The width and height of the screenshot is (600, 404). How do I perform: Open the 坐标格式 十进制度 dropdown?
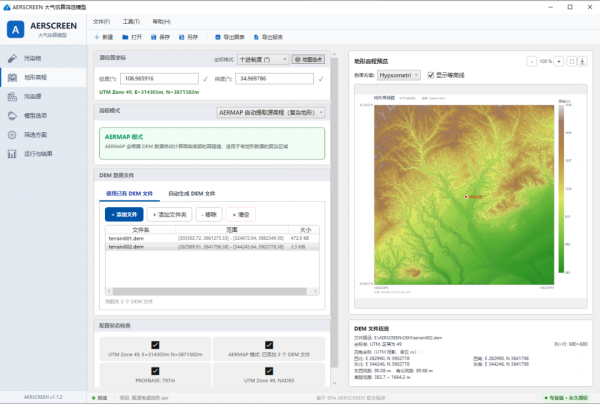point(263,59)
